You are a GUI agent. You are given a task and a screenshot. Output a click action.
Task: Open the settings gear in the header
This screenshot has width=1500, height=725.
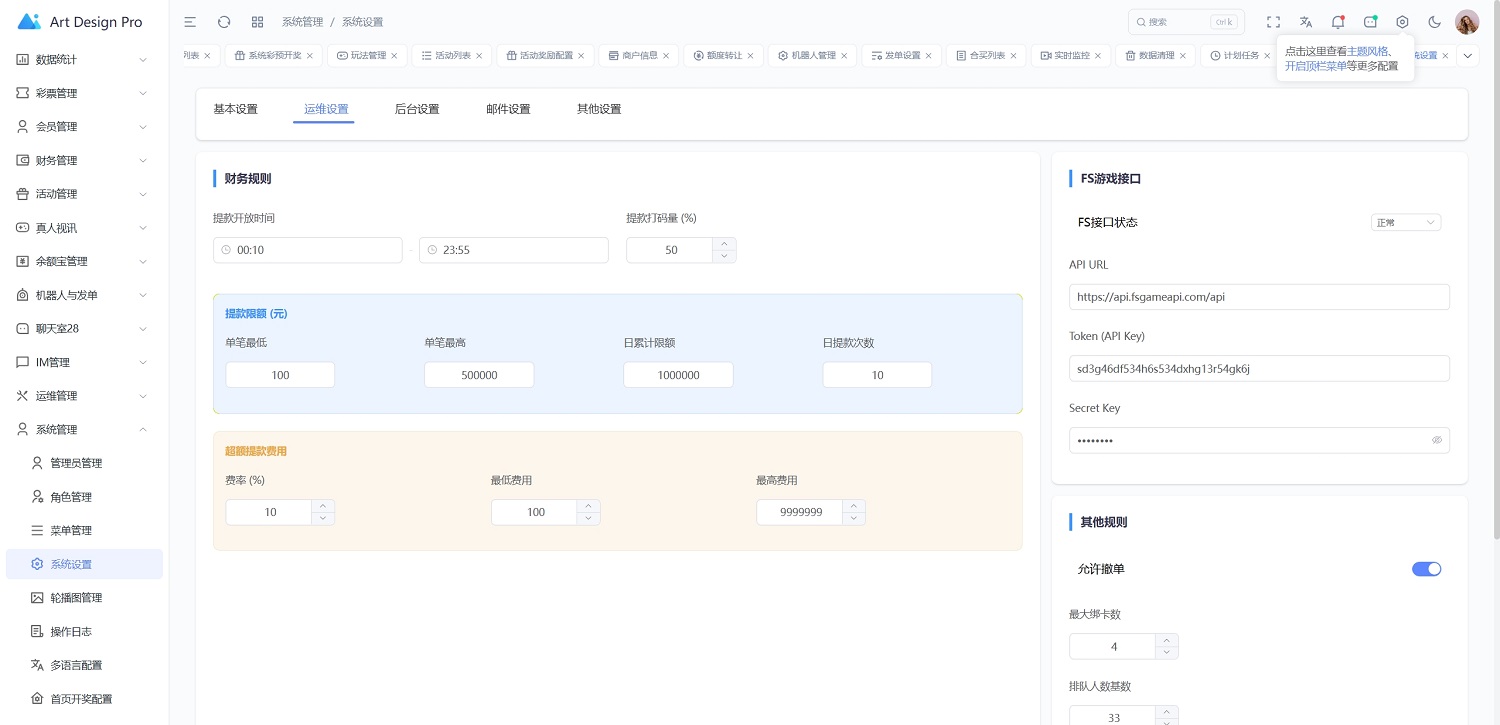tap(1402, 22)
